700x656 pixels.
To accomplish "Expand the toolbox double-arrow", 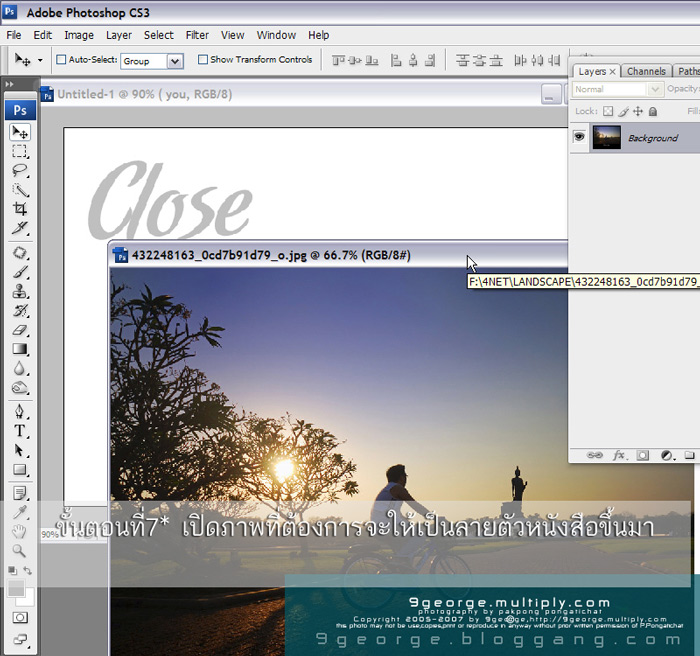I will 9,84.
